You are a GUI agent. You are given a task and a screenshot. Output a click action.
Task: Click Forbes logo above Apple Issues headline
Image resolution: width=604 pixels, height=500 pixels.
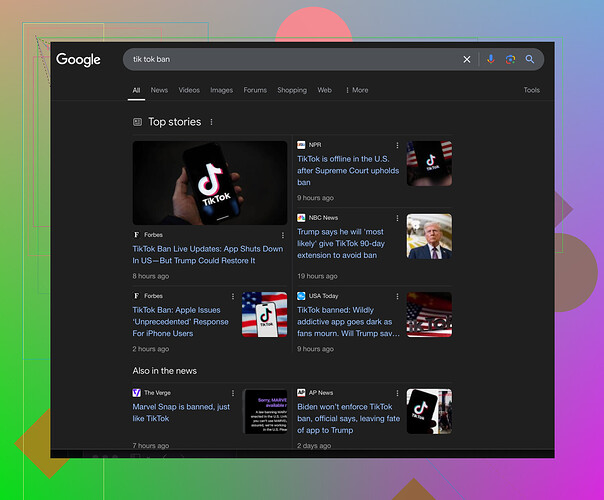(136, 296)
